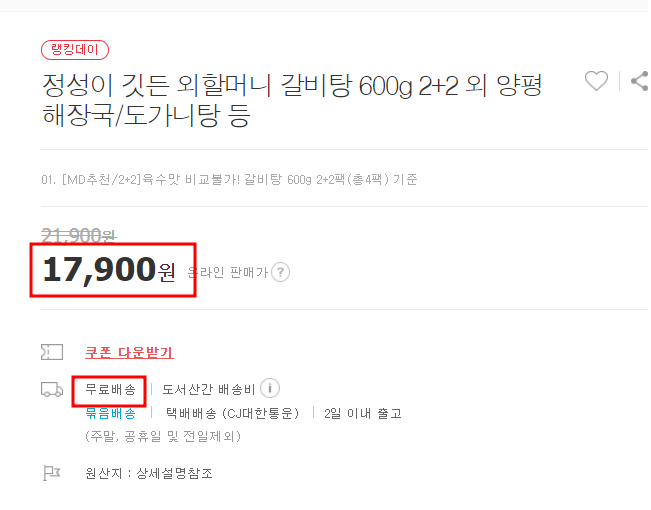Click the delivery truck icon
Viewport: 651px width, 510px height.
[52, 390]
